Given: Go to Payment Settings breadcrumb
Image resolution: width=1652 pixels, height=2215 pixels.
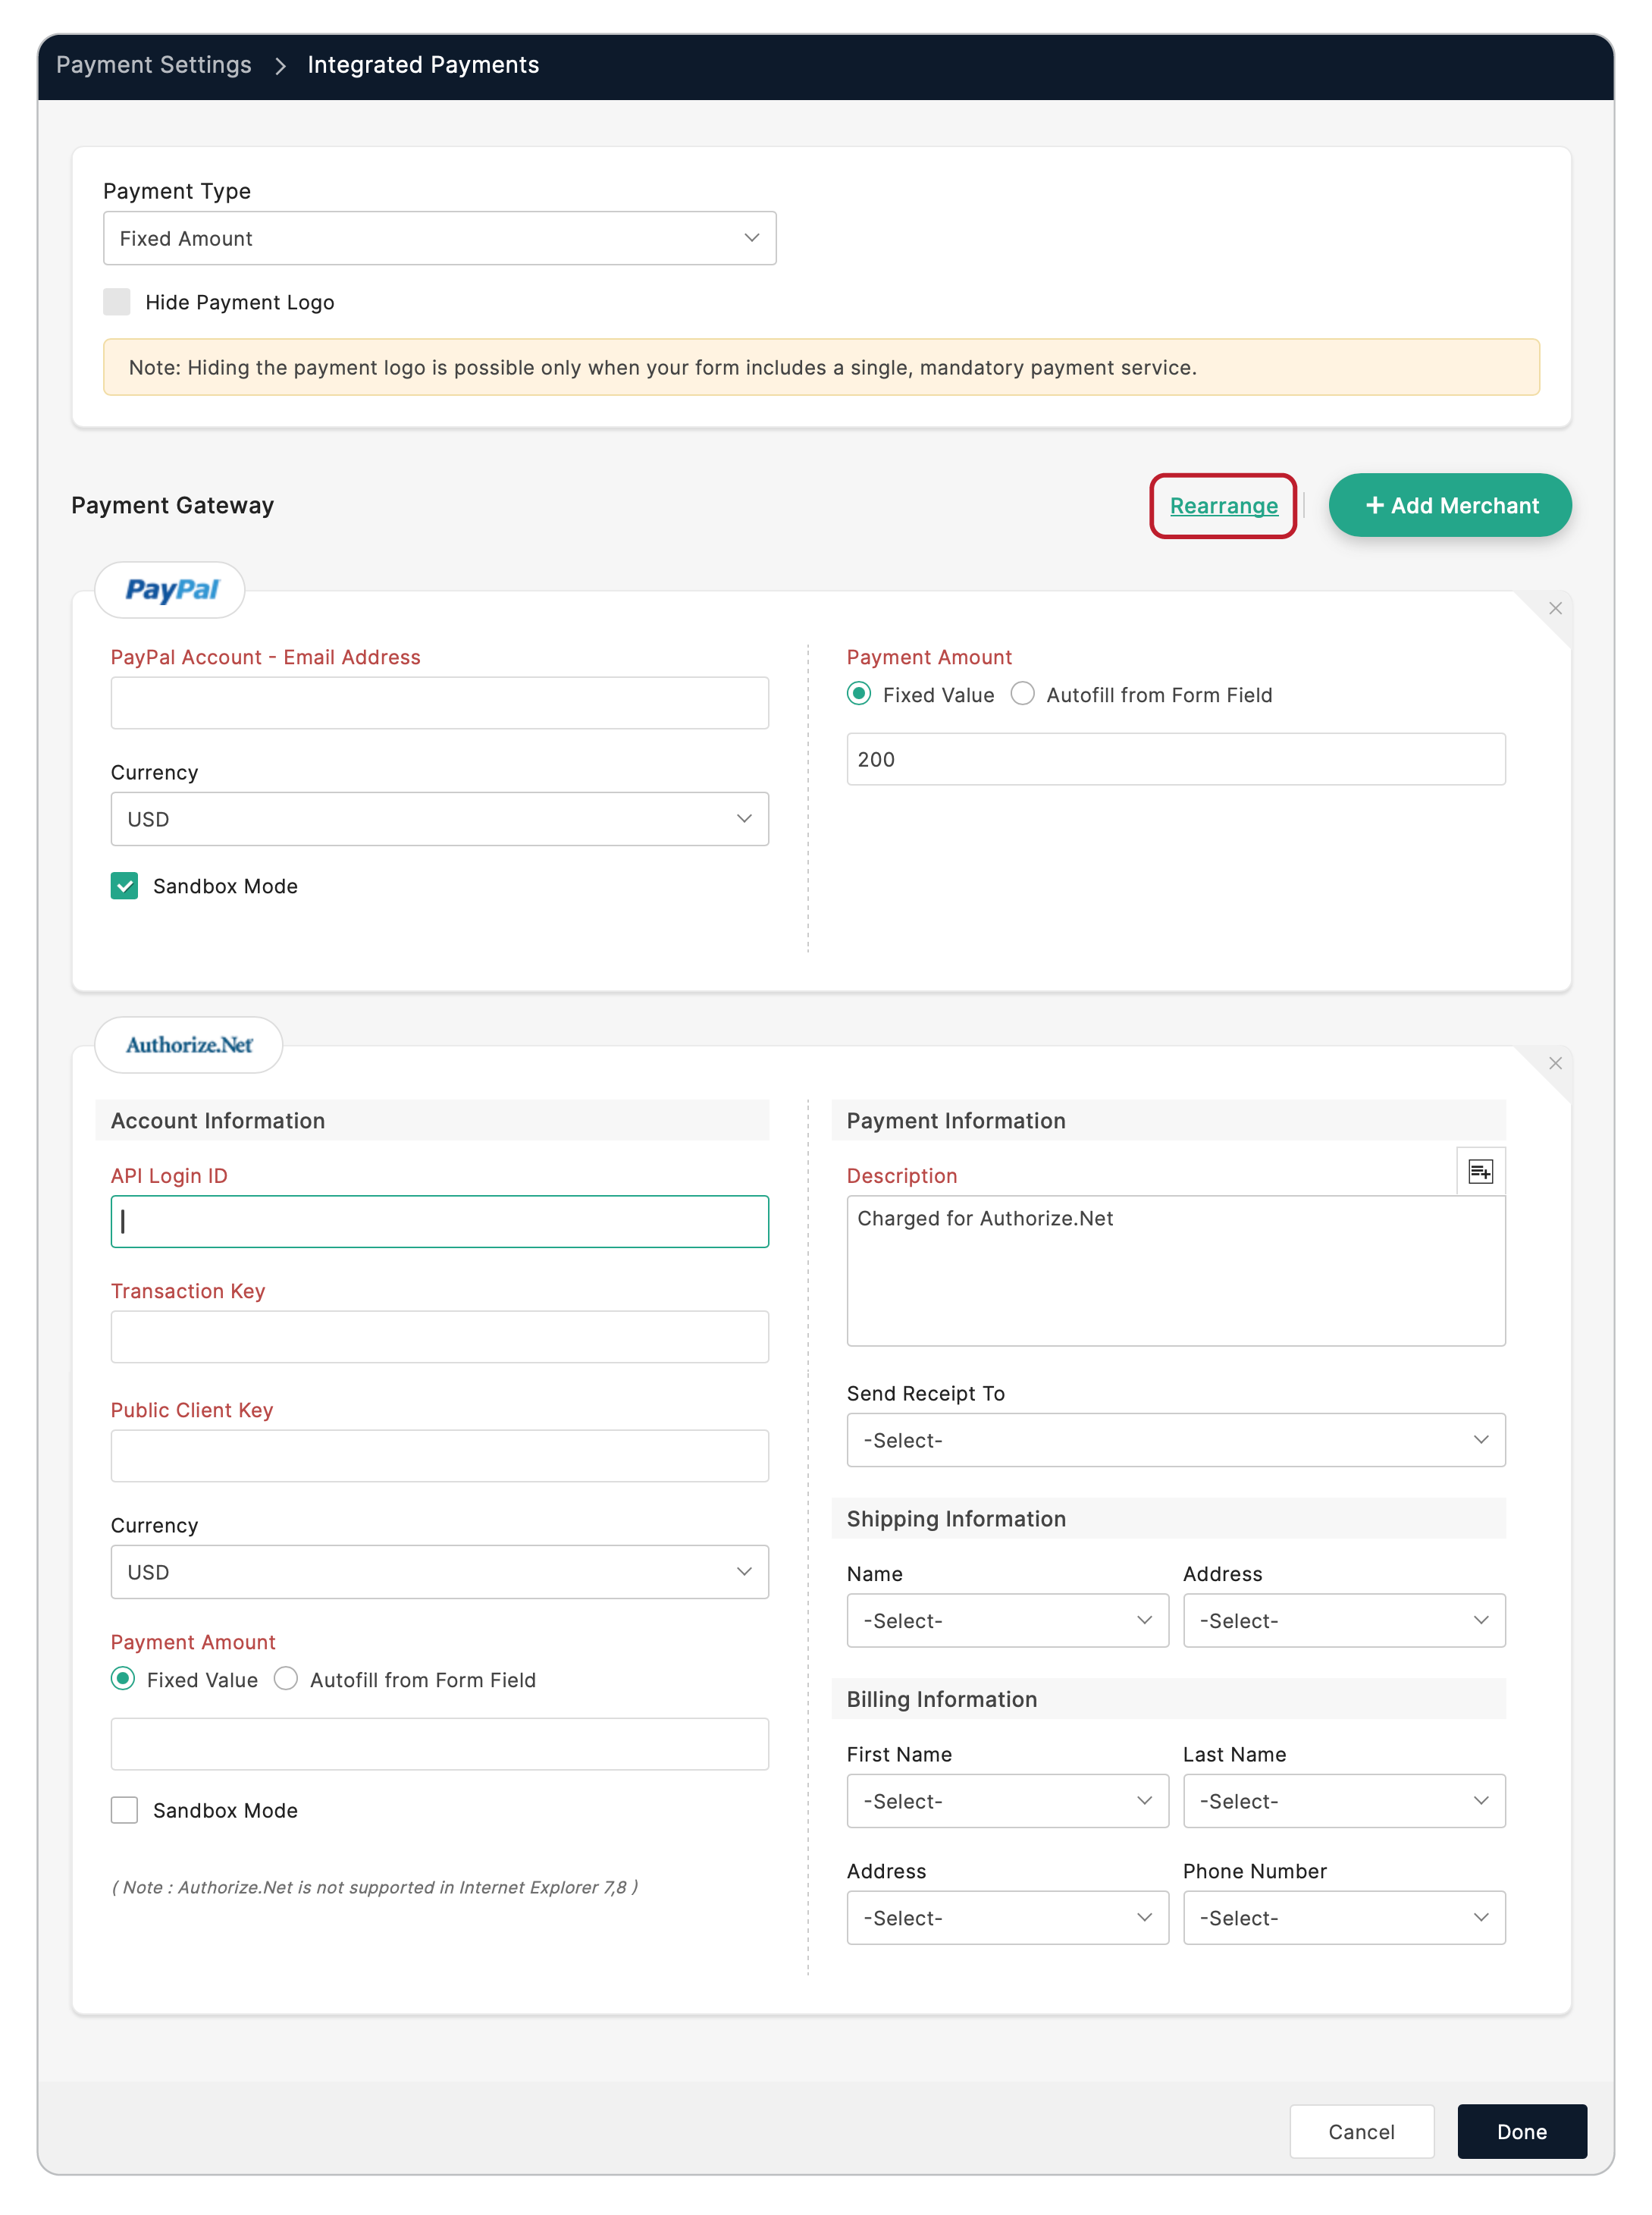Looking at the screenshot, I should (154, 65).
